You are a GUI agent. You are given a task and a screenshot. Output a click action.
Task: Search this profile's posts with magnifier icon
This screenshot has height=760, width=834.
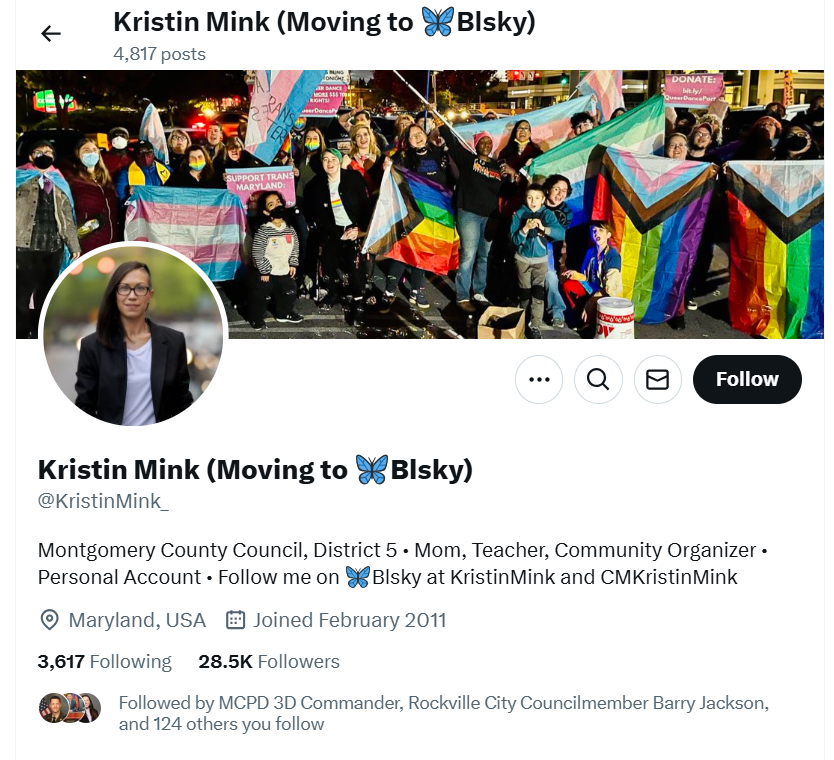598,379
